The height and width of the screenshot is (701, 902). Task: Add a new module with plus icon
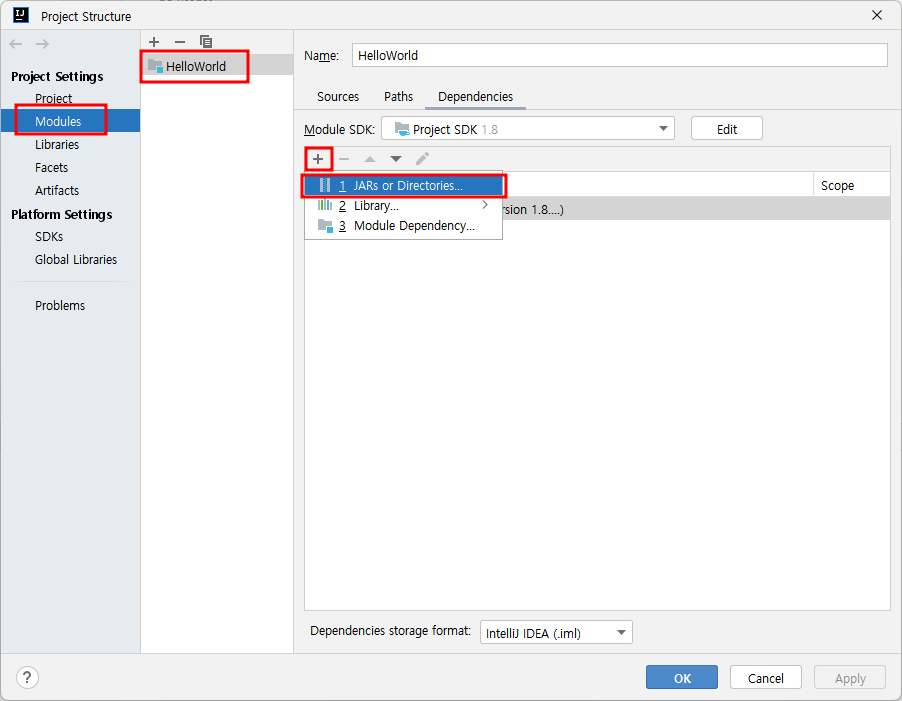[154, 41]
